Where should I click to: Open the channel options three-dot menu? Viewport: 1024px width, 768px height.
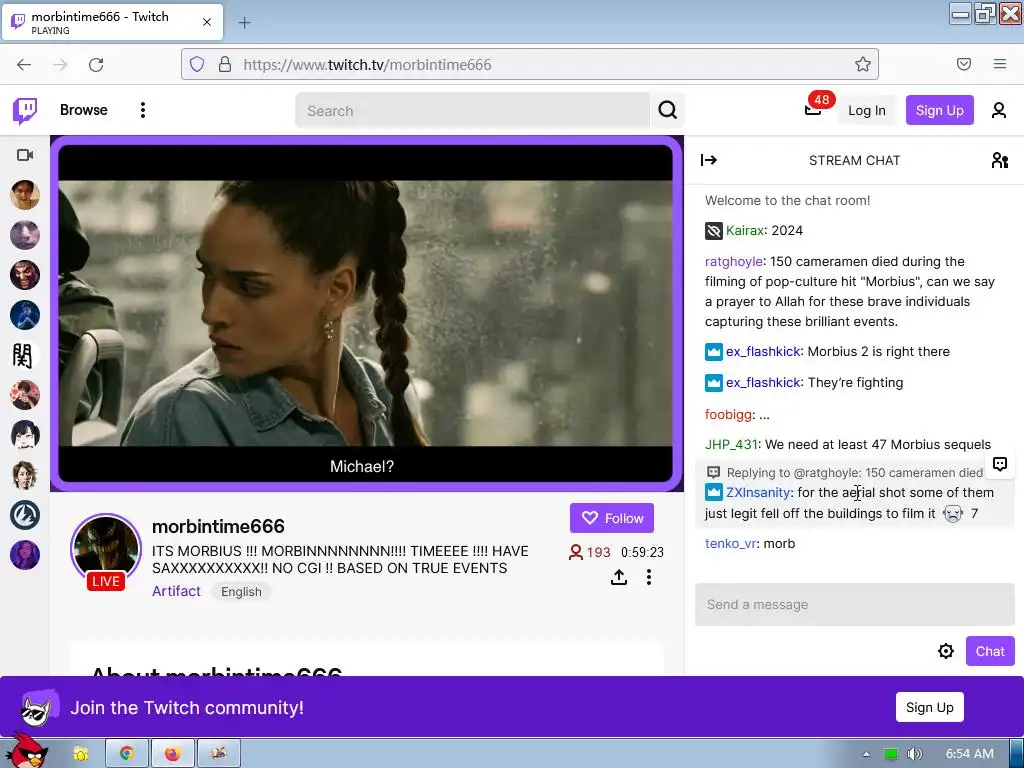[x=648, y=577]
